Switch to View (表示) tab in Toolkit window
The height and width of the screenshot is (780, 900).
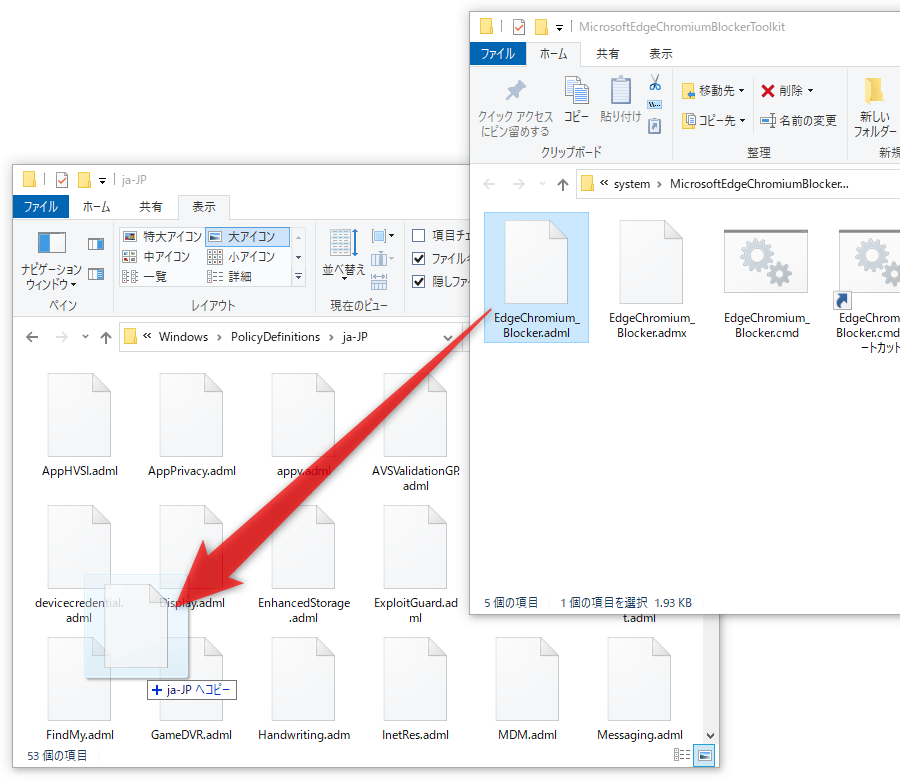(661, 54)
